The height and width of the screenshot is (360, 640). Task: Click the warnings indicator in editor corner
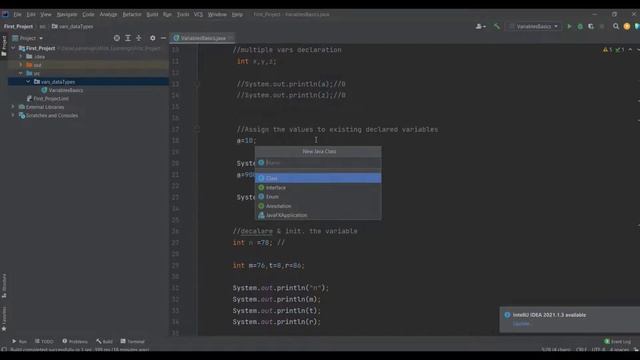[x=607, y=50]
